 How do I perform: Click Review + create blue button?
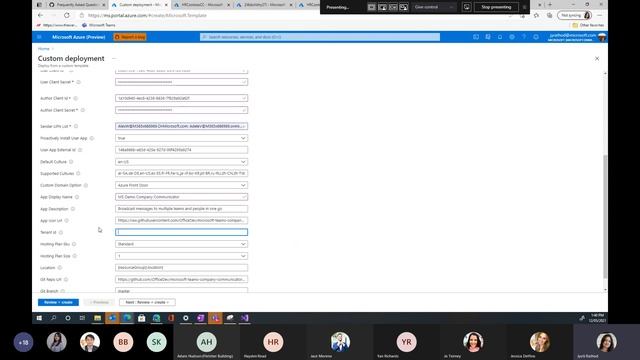coord(58,302)
